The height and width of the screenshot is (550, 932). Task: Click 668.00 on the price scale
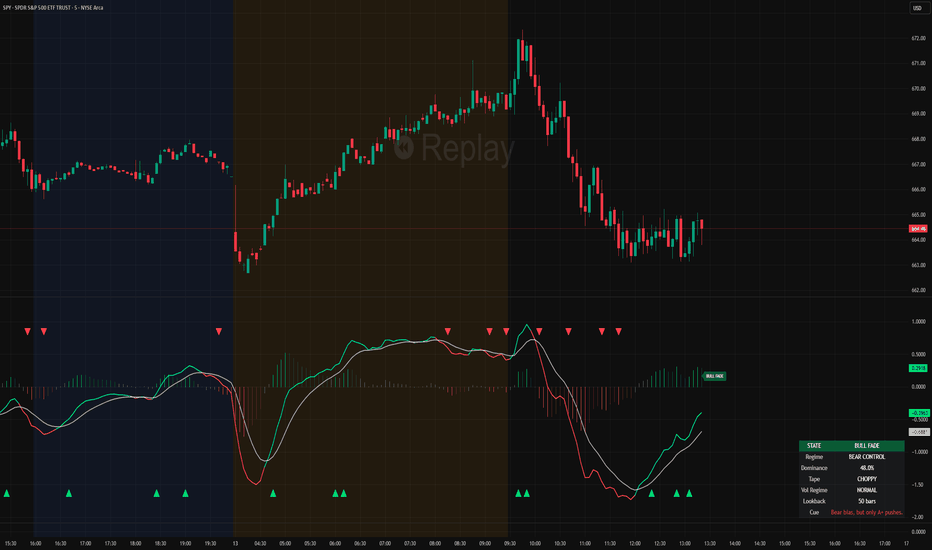(x=918, y=139)
